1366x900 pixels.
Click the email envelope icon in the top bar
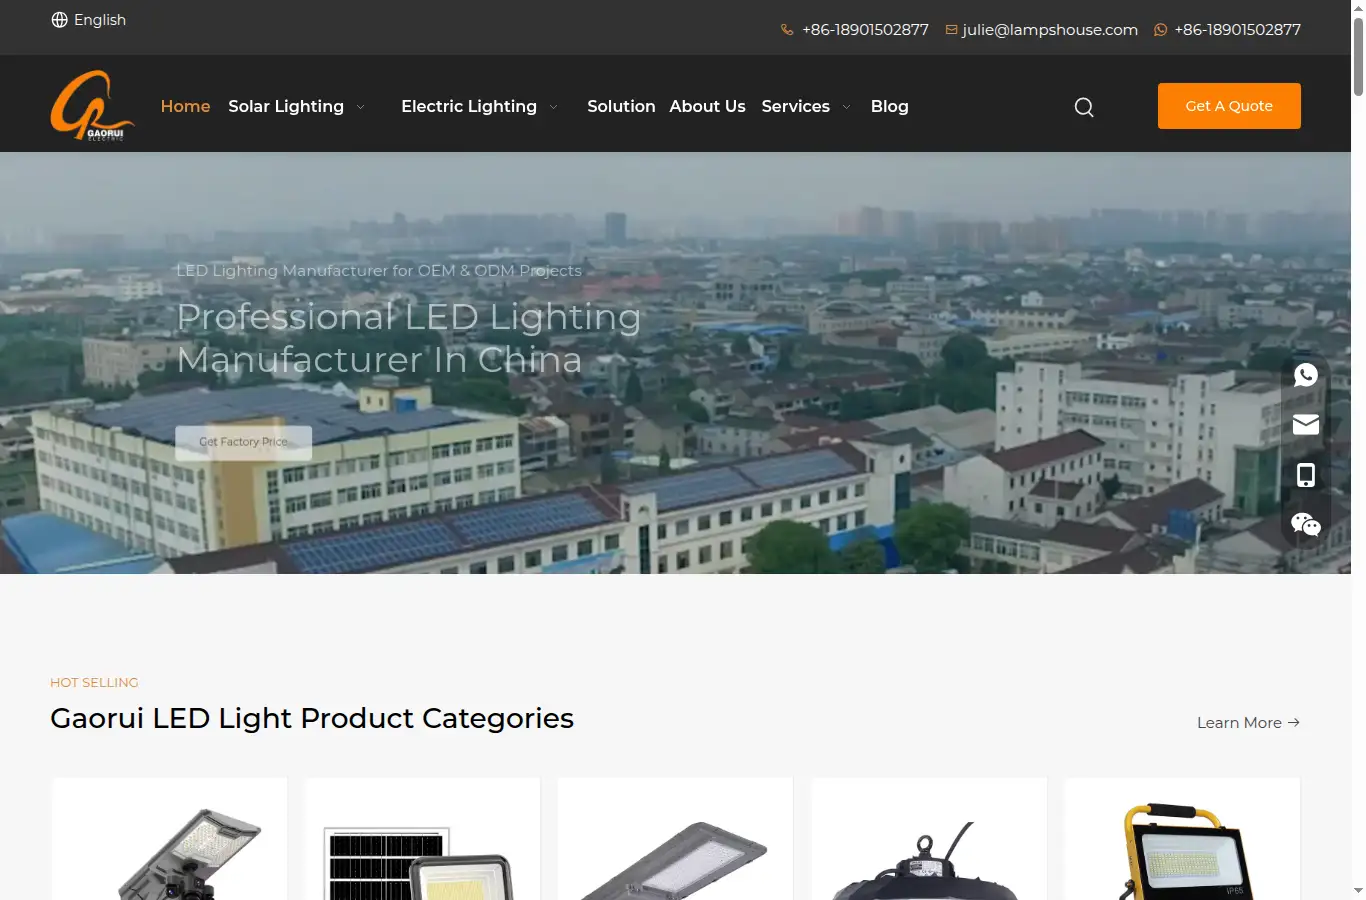point(952,30)
